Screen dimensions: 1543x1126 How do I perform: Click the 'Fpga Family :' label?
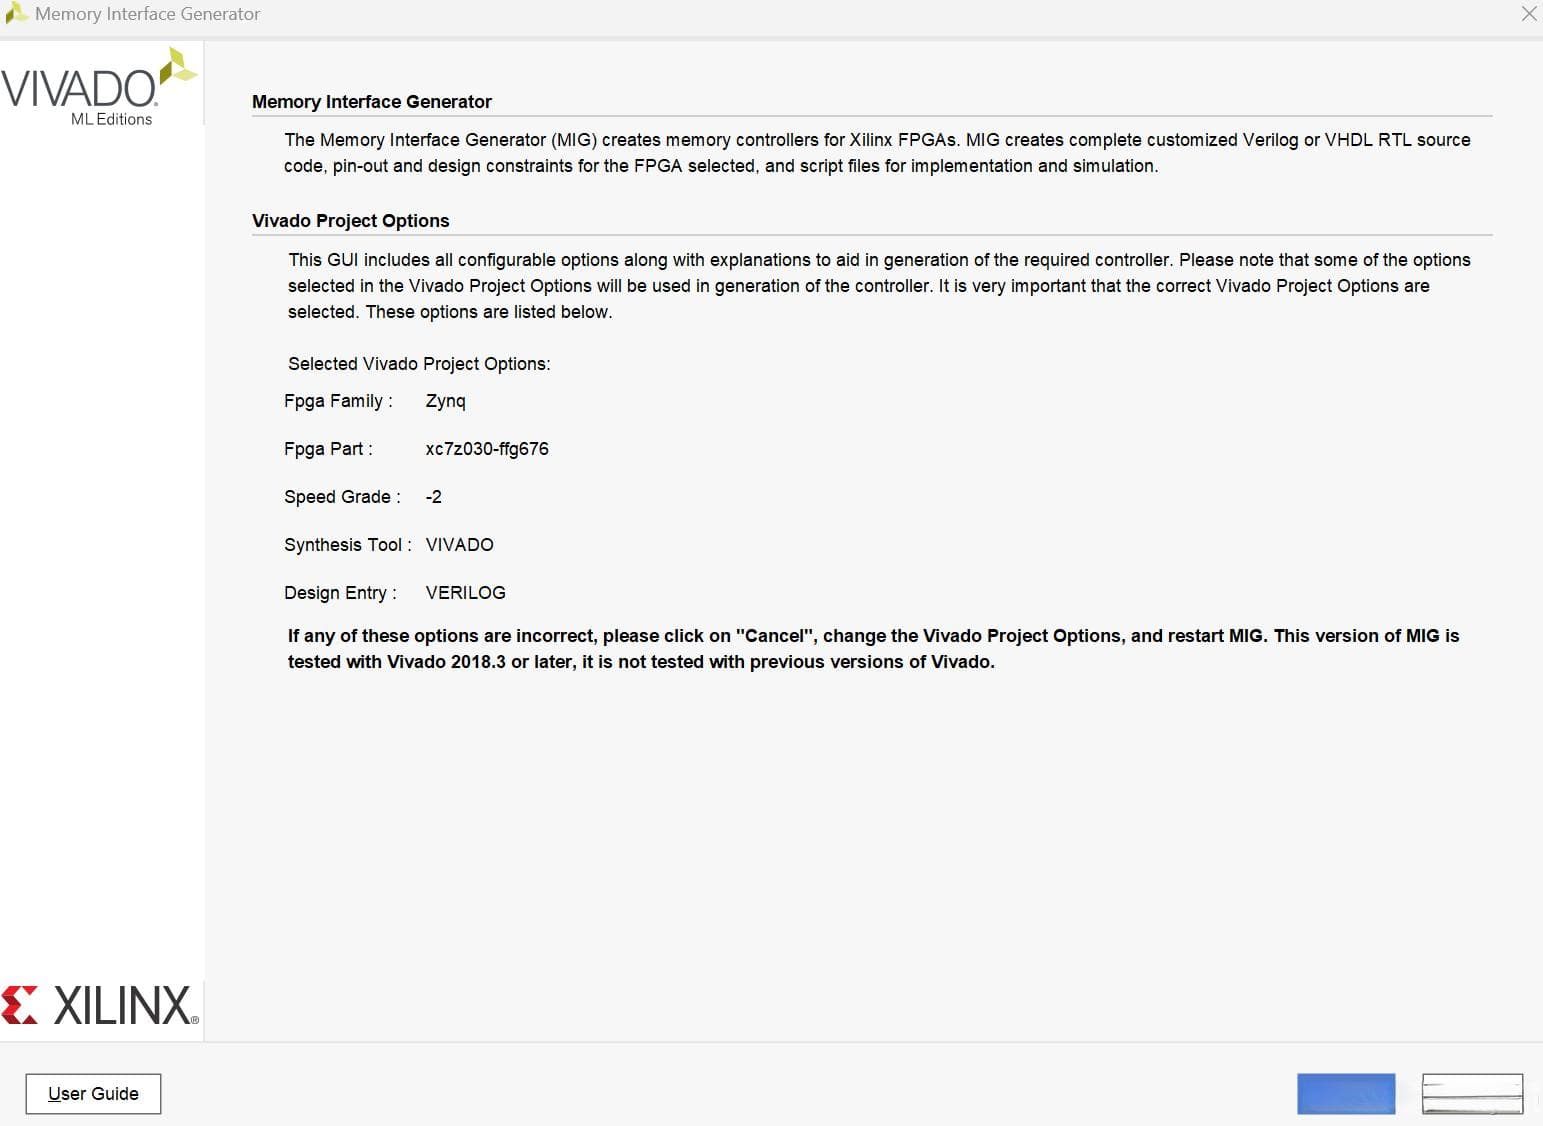pos(338,401)
